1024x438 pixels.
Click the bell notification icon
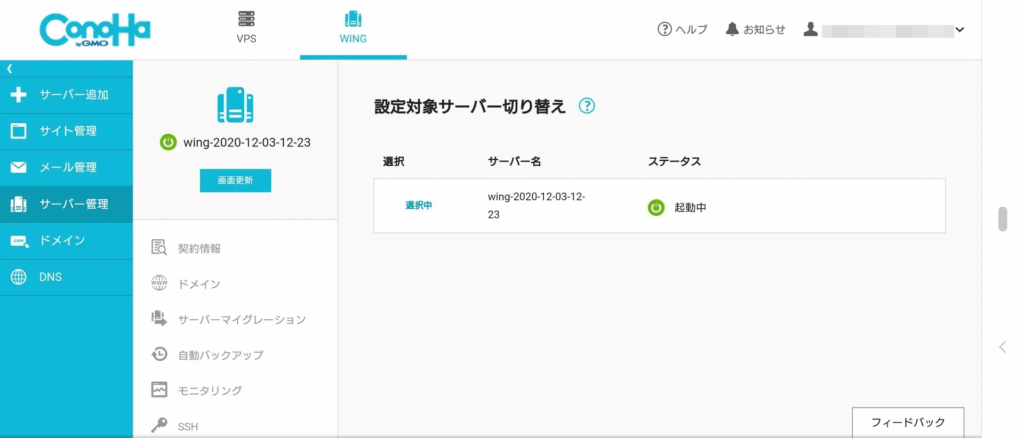733,29
